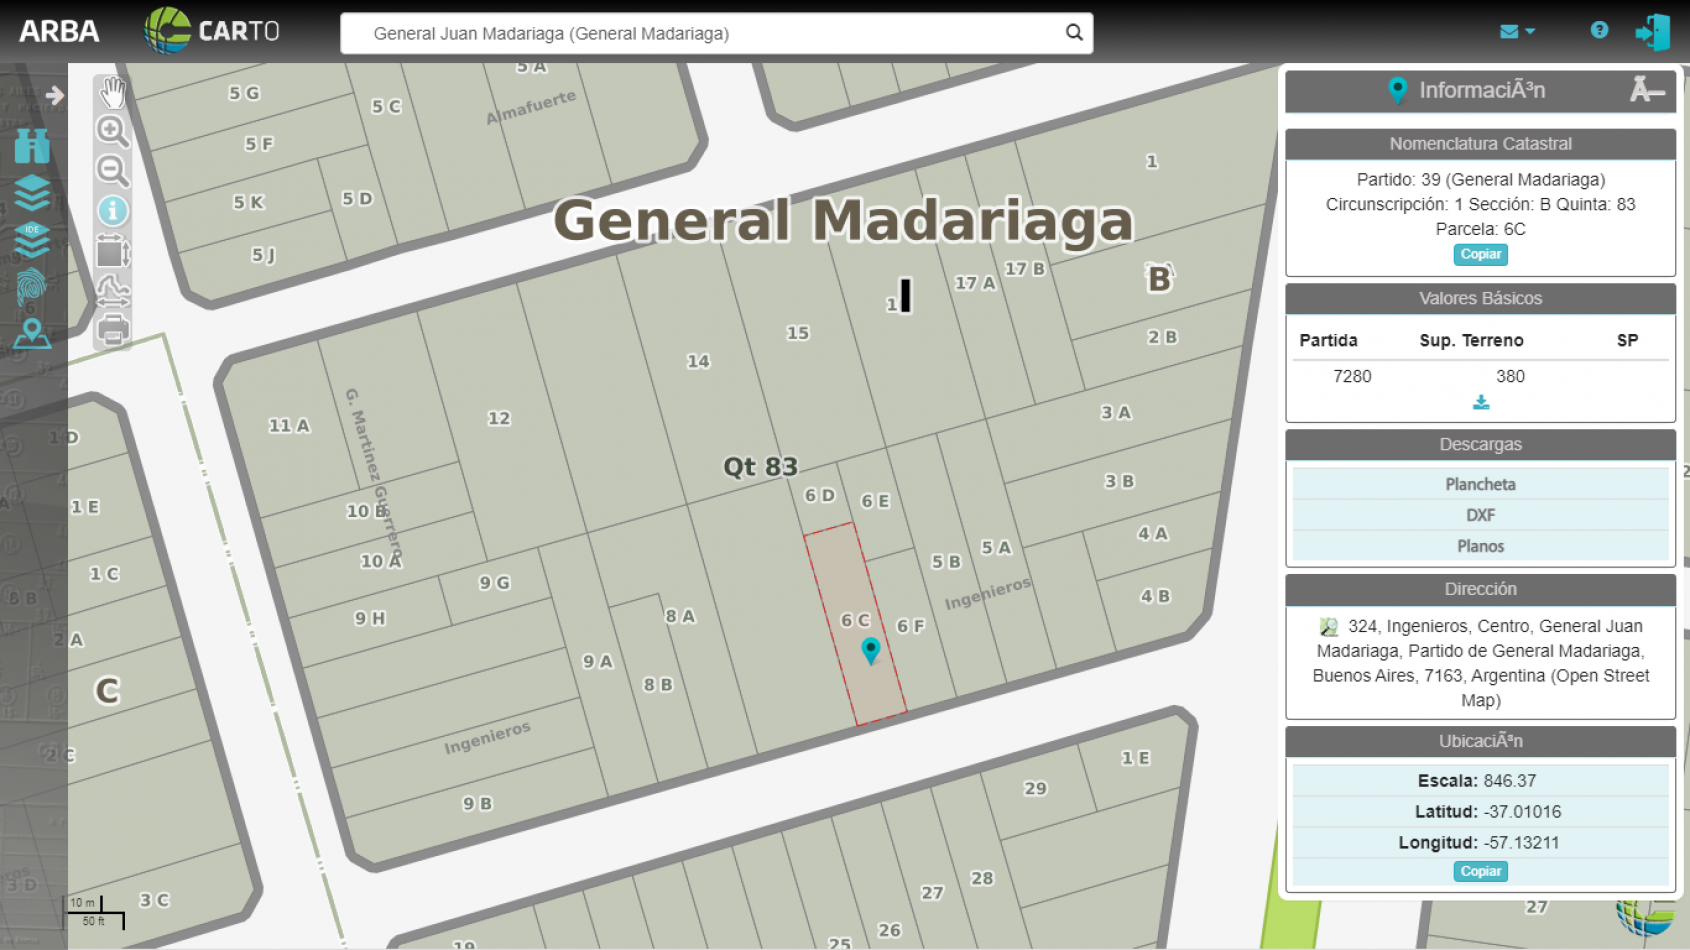Click parcel label 14 on the map
The height and width of the screenshot is (950, 1690).
click(698, 361)
